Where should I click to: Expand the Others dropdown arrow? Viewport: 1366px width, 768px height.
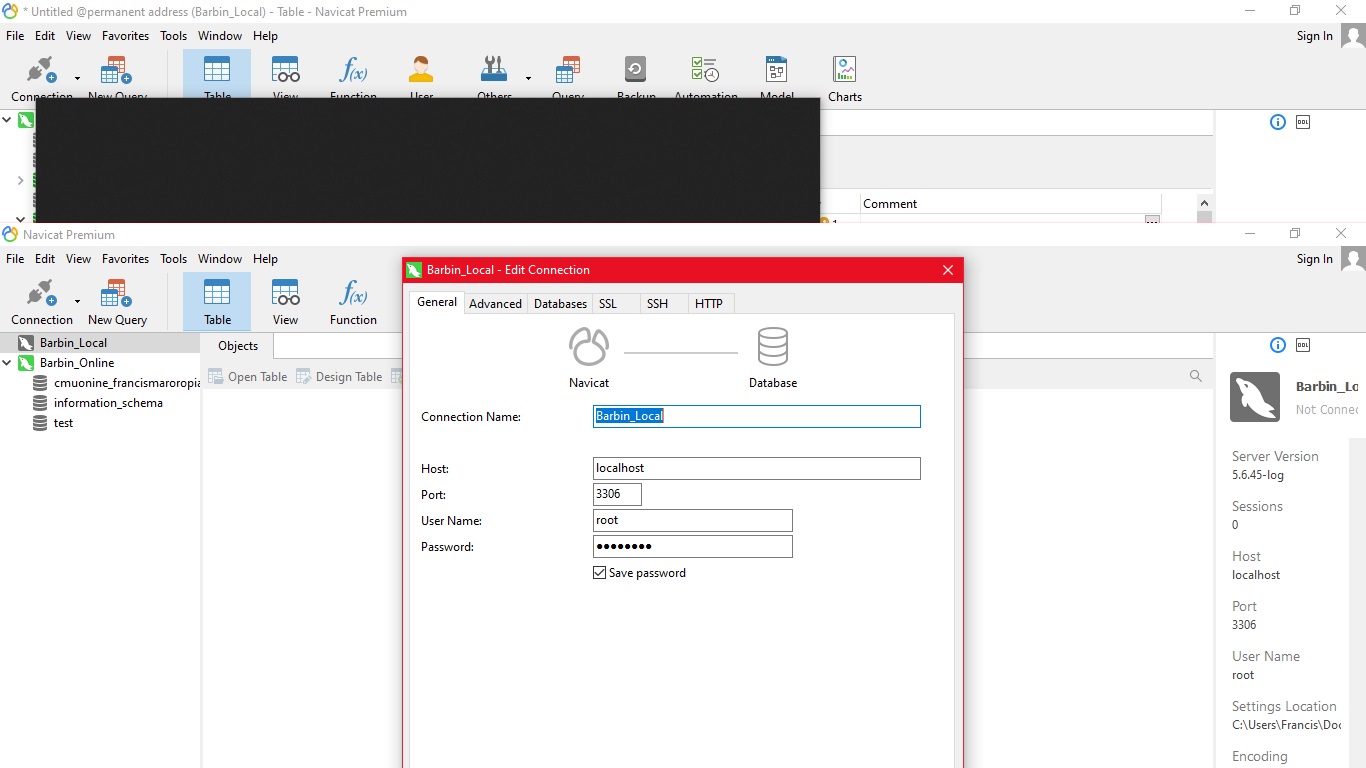pos(528,78)
